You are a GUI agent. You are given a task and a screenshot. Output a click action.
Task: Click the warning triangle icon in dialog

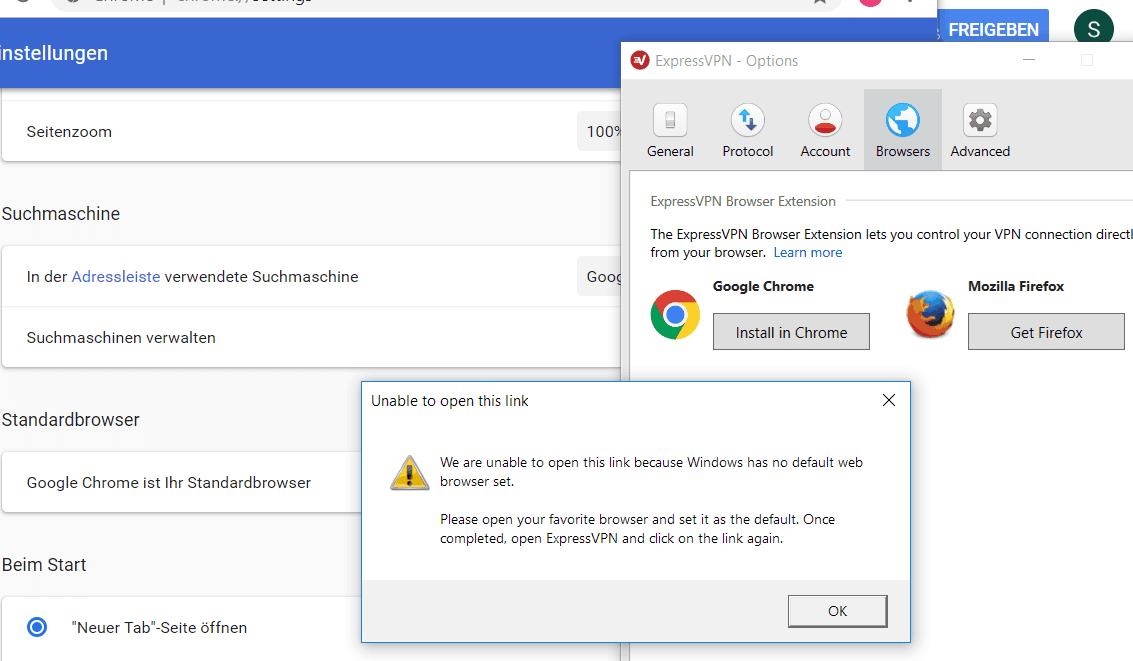(410, 473)
